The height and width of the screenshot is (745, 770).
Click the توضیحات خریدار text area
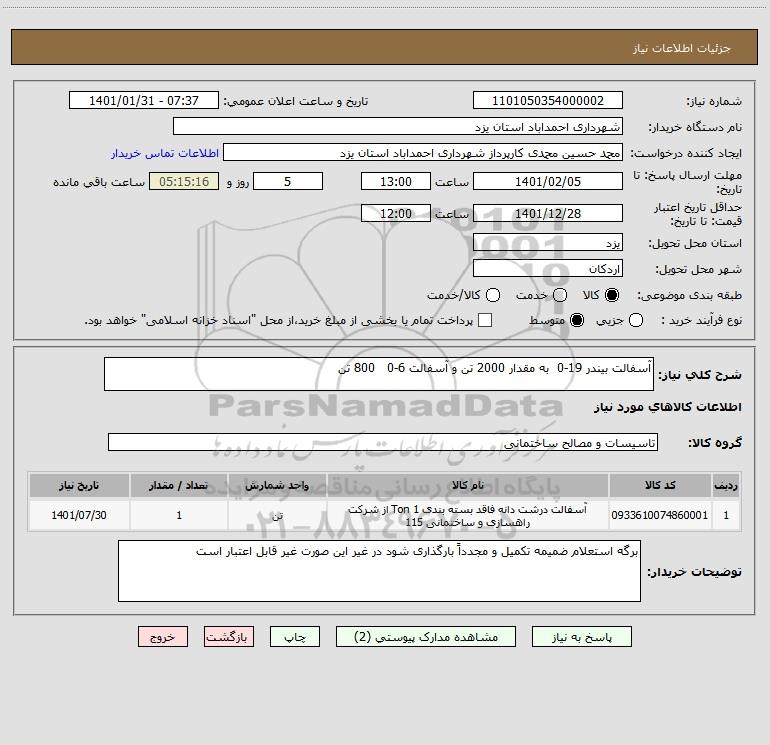(379, 571)
